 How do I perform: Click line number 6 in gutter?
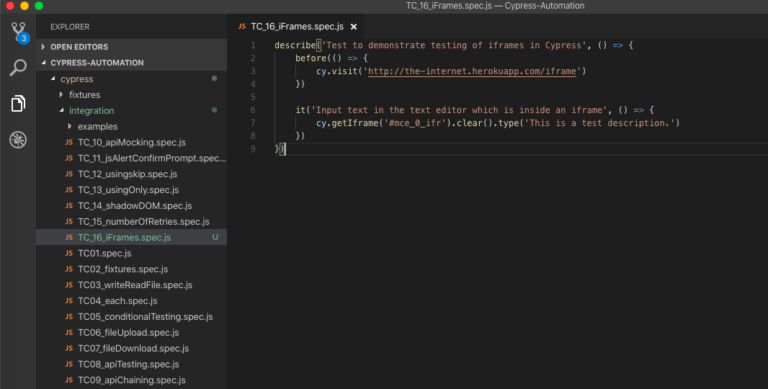[x=253, y=110]
